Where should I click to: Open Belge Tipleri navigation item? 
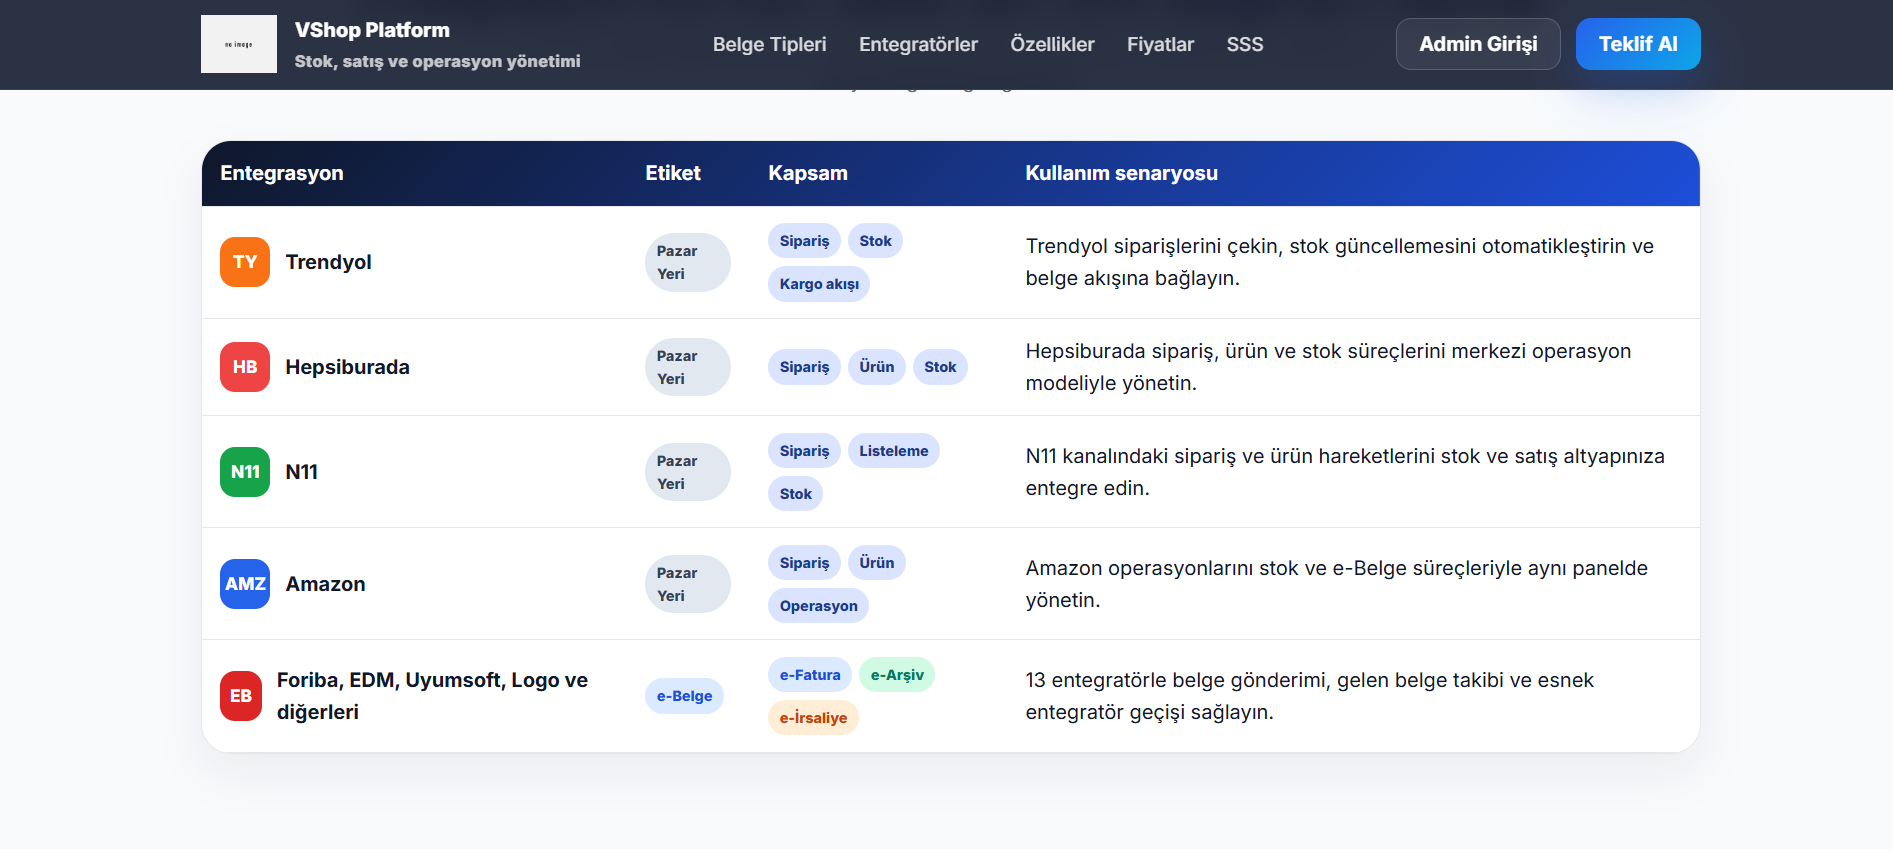click(770, 44)
